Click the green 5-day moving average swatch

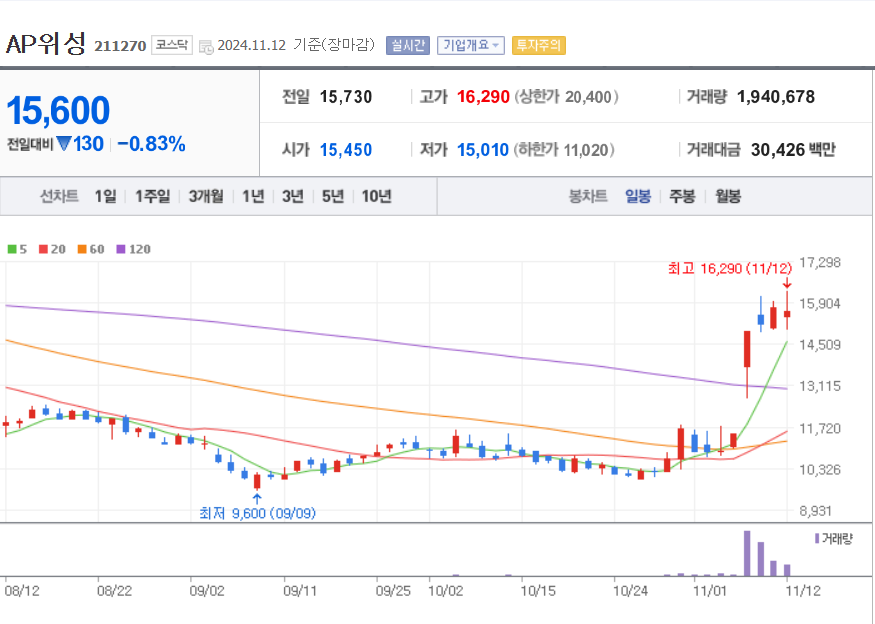[x=10, y=249]
